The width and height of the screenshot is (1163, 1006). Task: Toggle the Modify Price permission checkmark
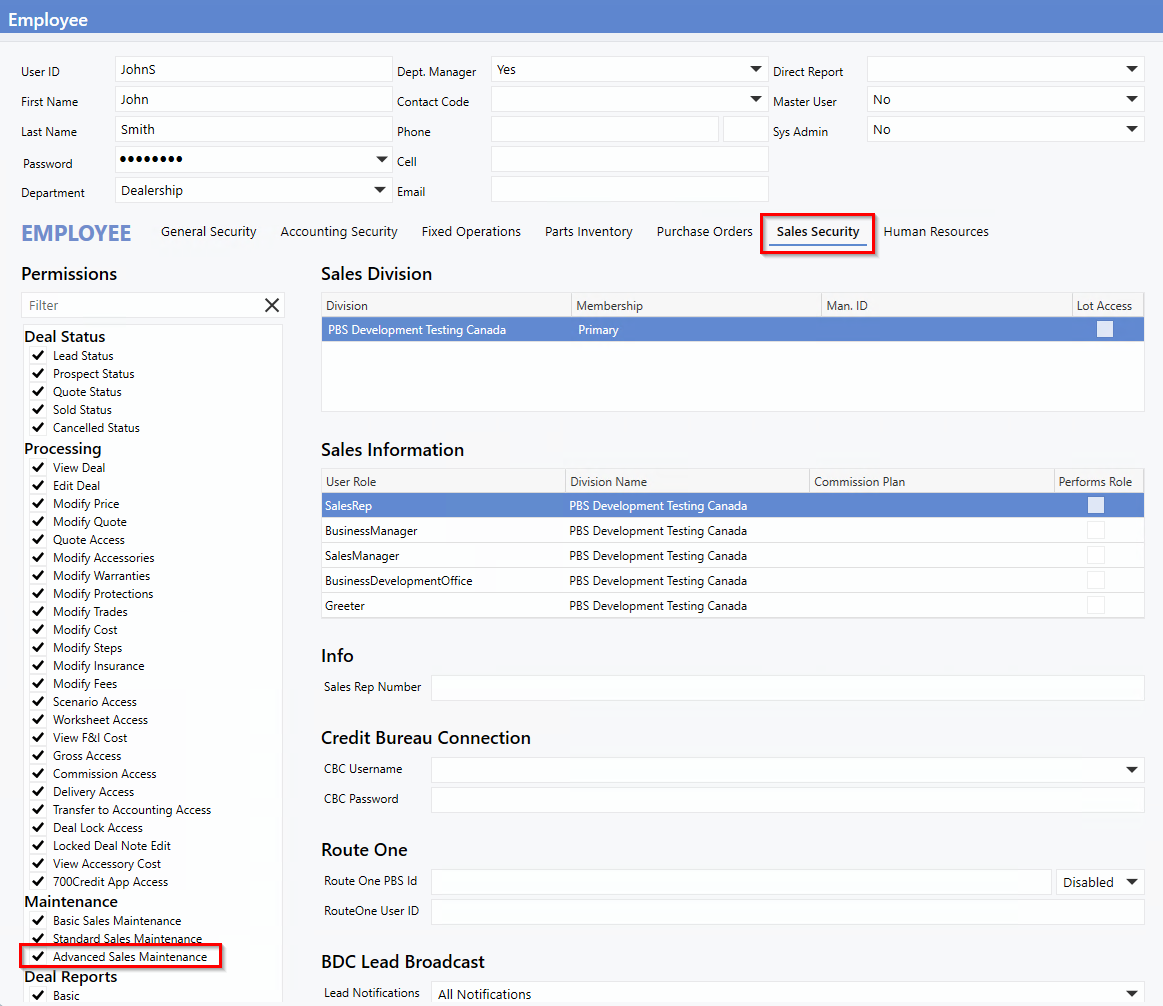click(38, 504)
